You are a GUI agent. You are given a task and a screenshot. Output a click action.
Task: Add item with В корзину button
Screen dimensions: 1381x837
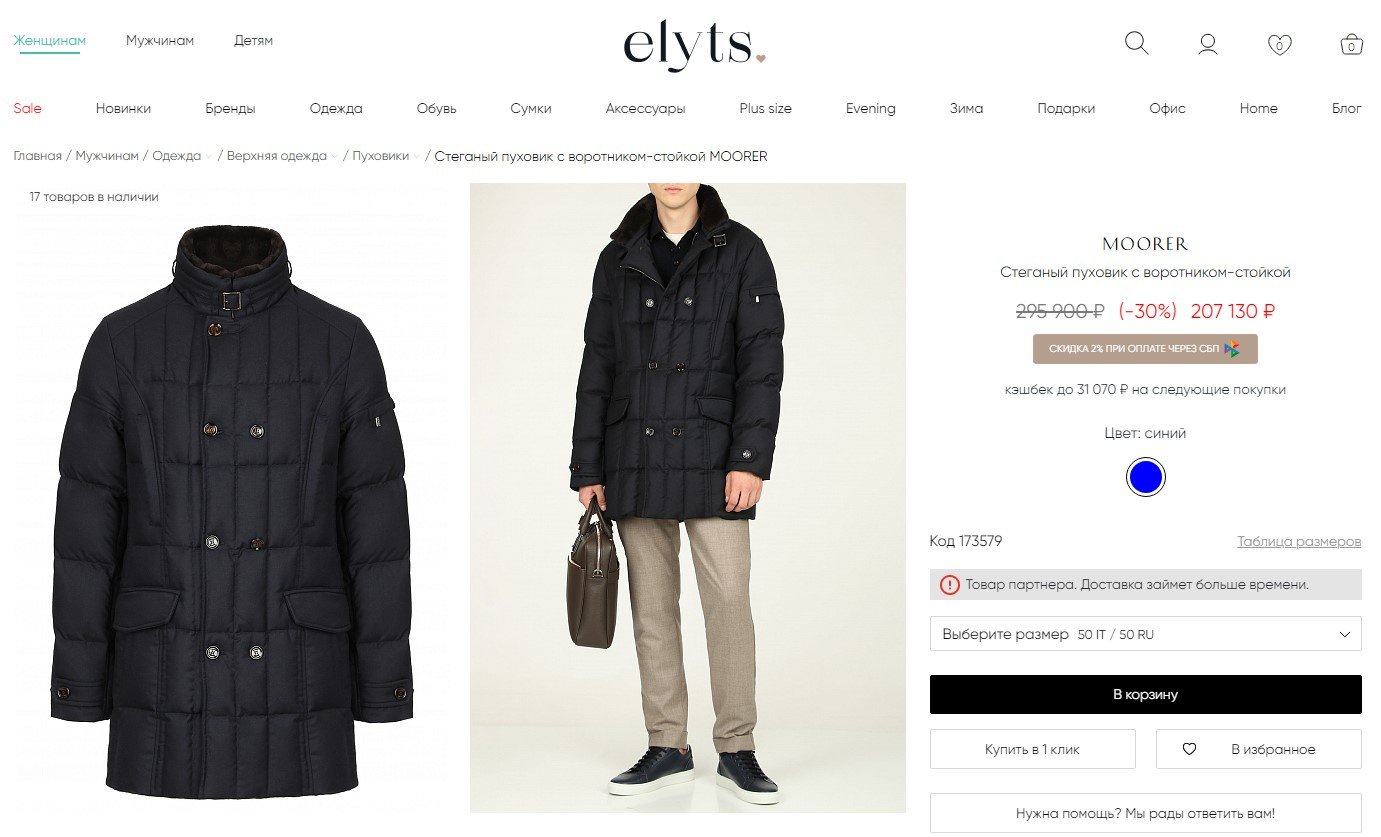(1145, 695)
